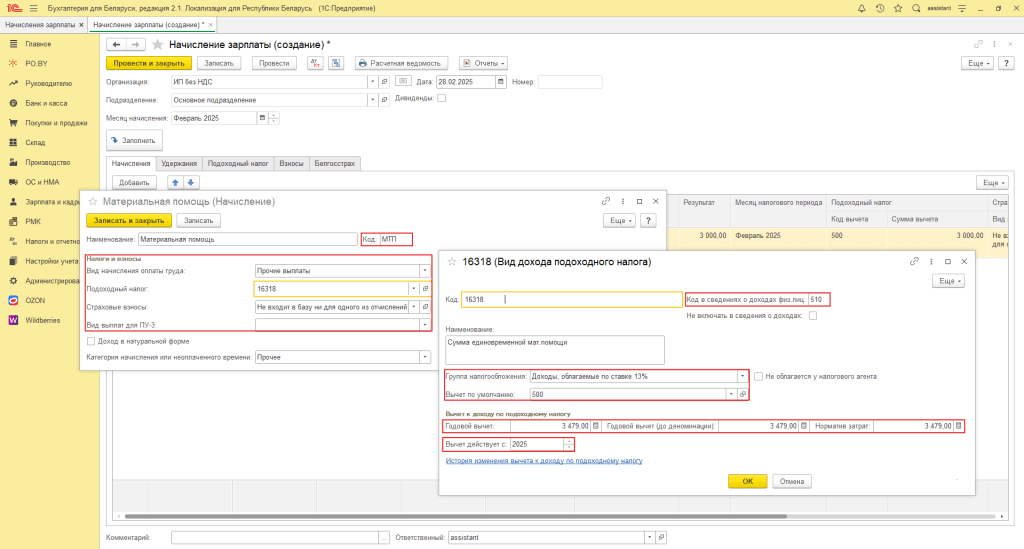Open Производство section

click(48, 162)
